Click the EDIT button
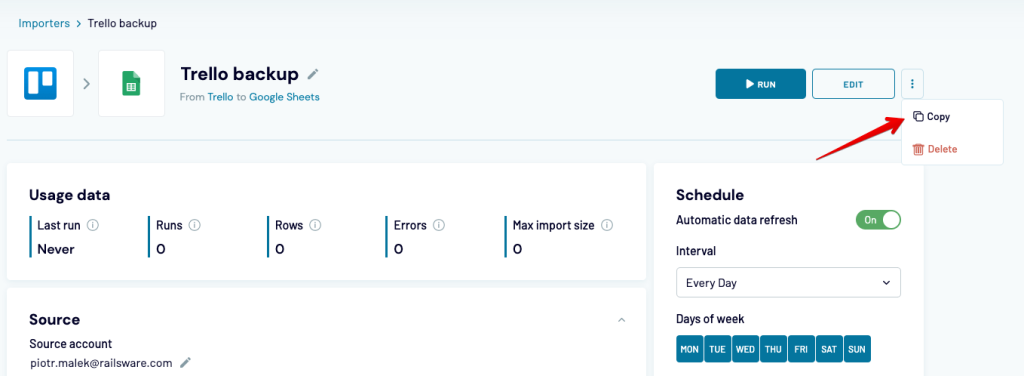 tap(853, 84)
